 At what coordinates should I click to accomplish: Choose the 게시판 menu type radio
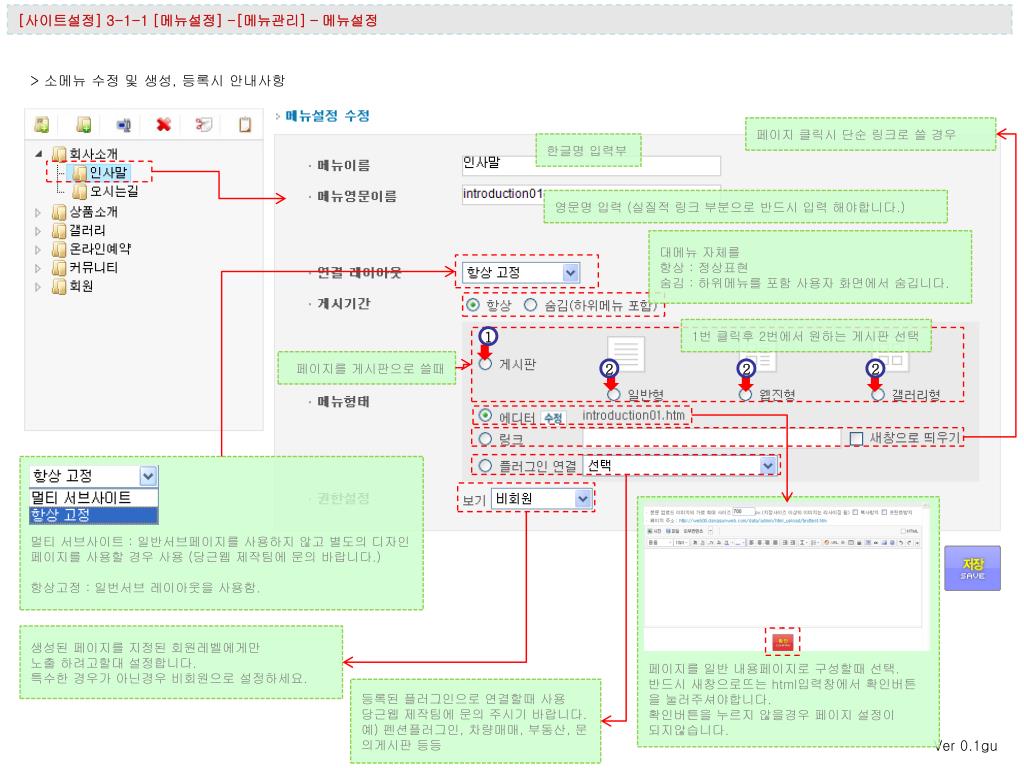pos(485,364)
